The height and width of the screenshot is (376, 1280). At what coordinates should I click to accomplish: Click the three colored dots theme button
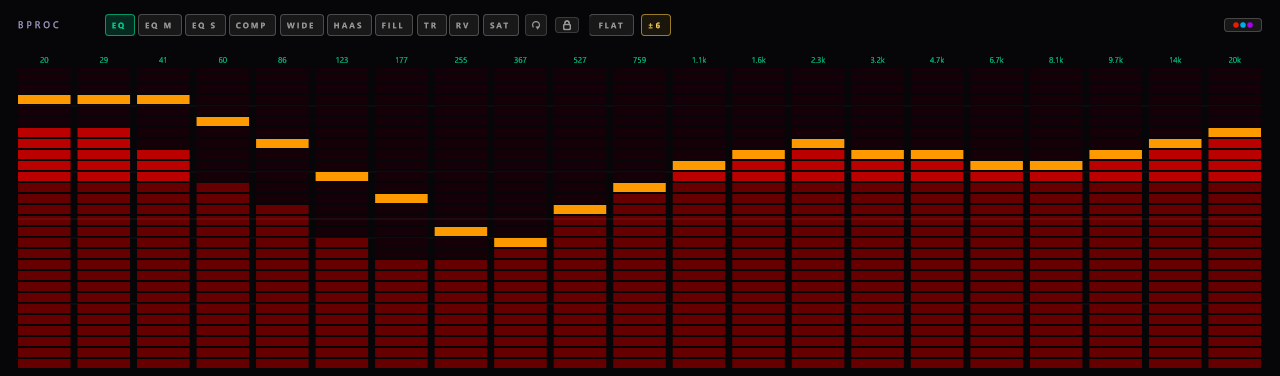click(1243, 25)
